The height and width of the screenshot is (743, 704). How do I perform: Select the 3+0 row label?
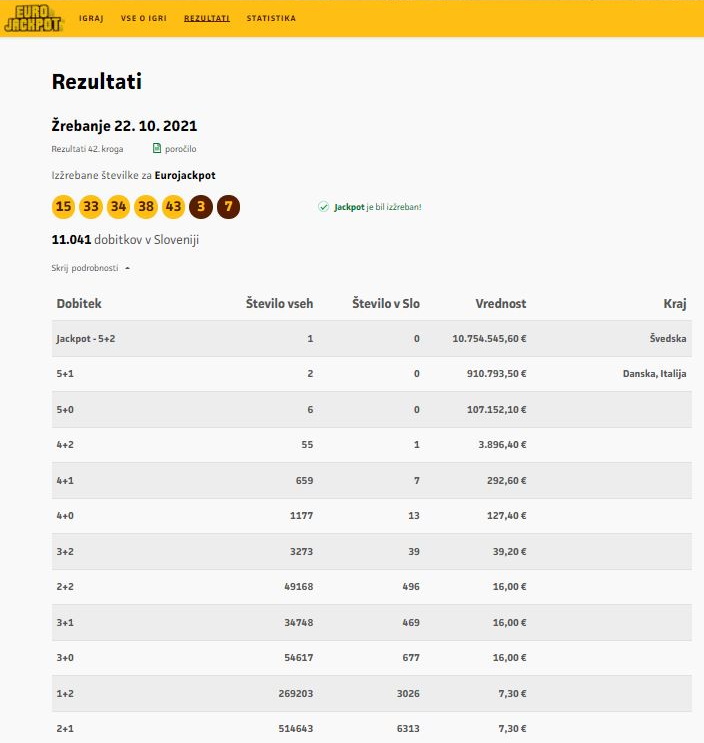pyautogui.click(x=65, y=658)
